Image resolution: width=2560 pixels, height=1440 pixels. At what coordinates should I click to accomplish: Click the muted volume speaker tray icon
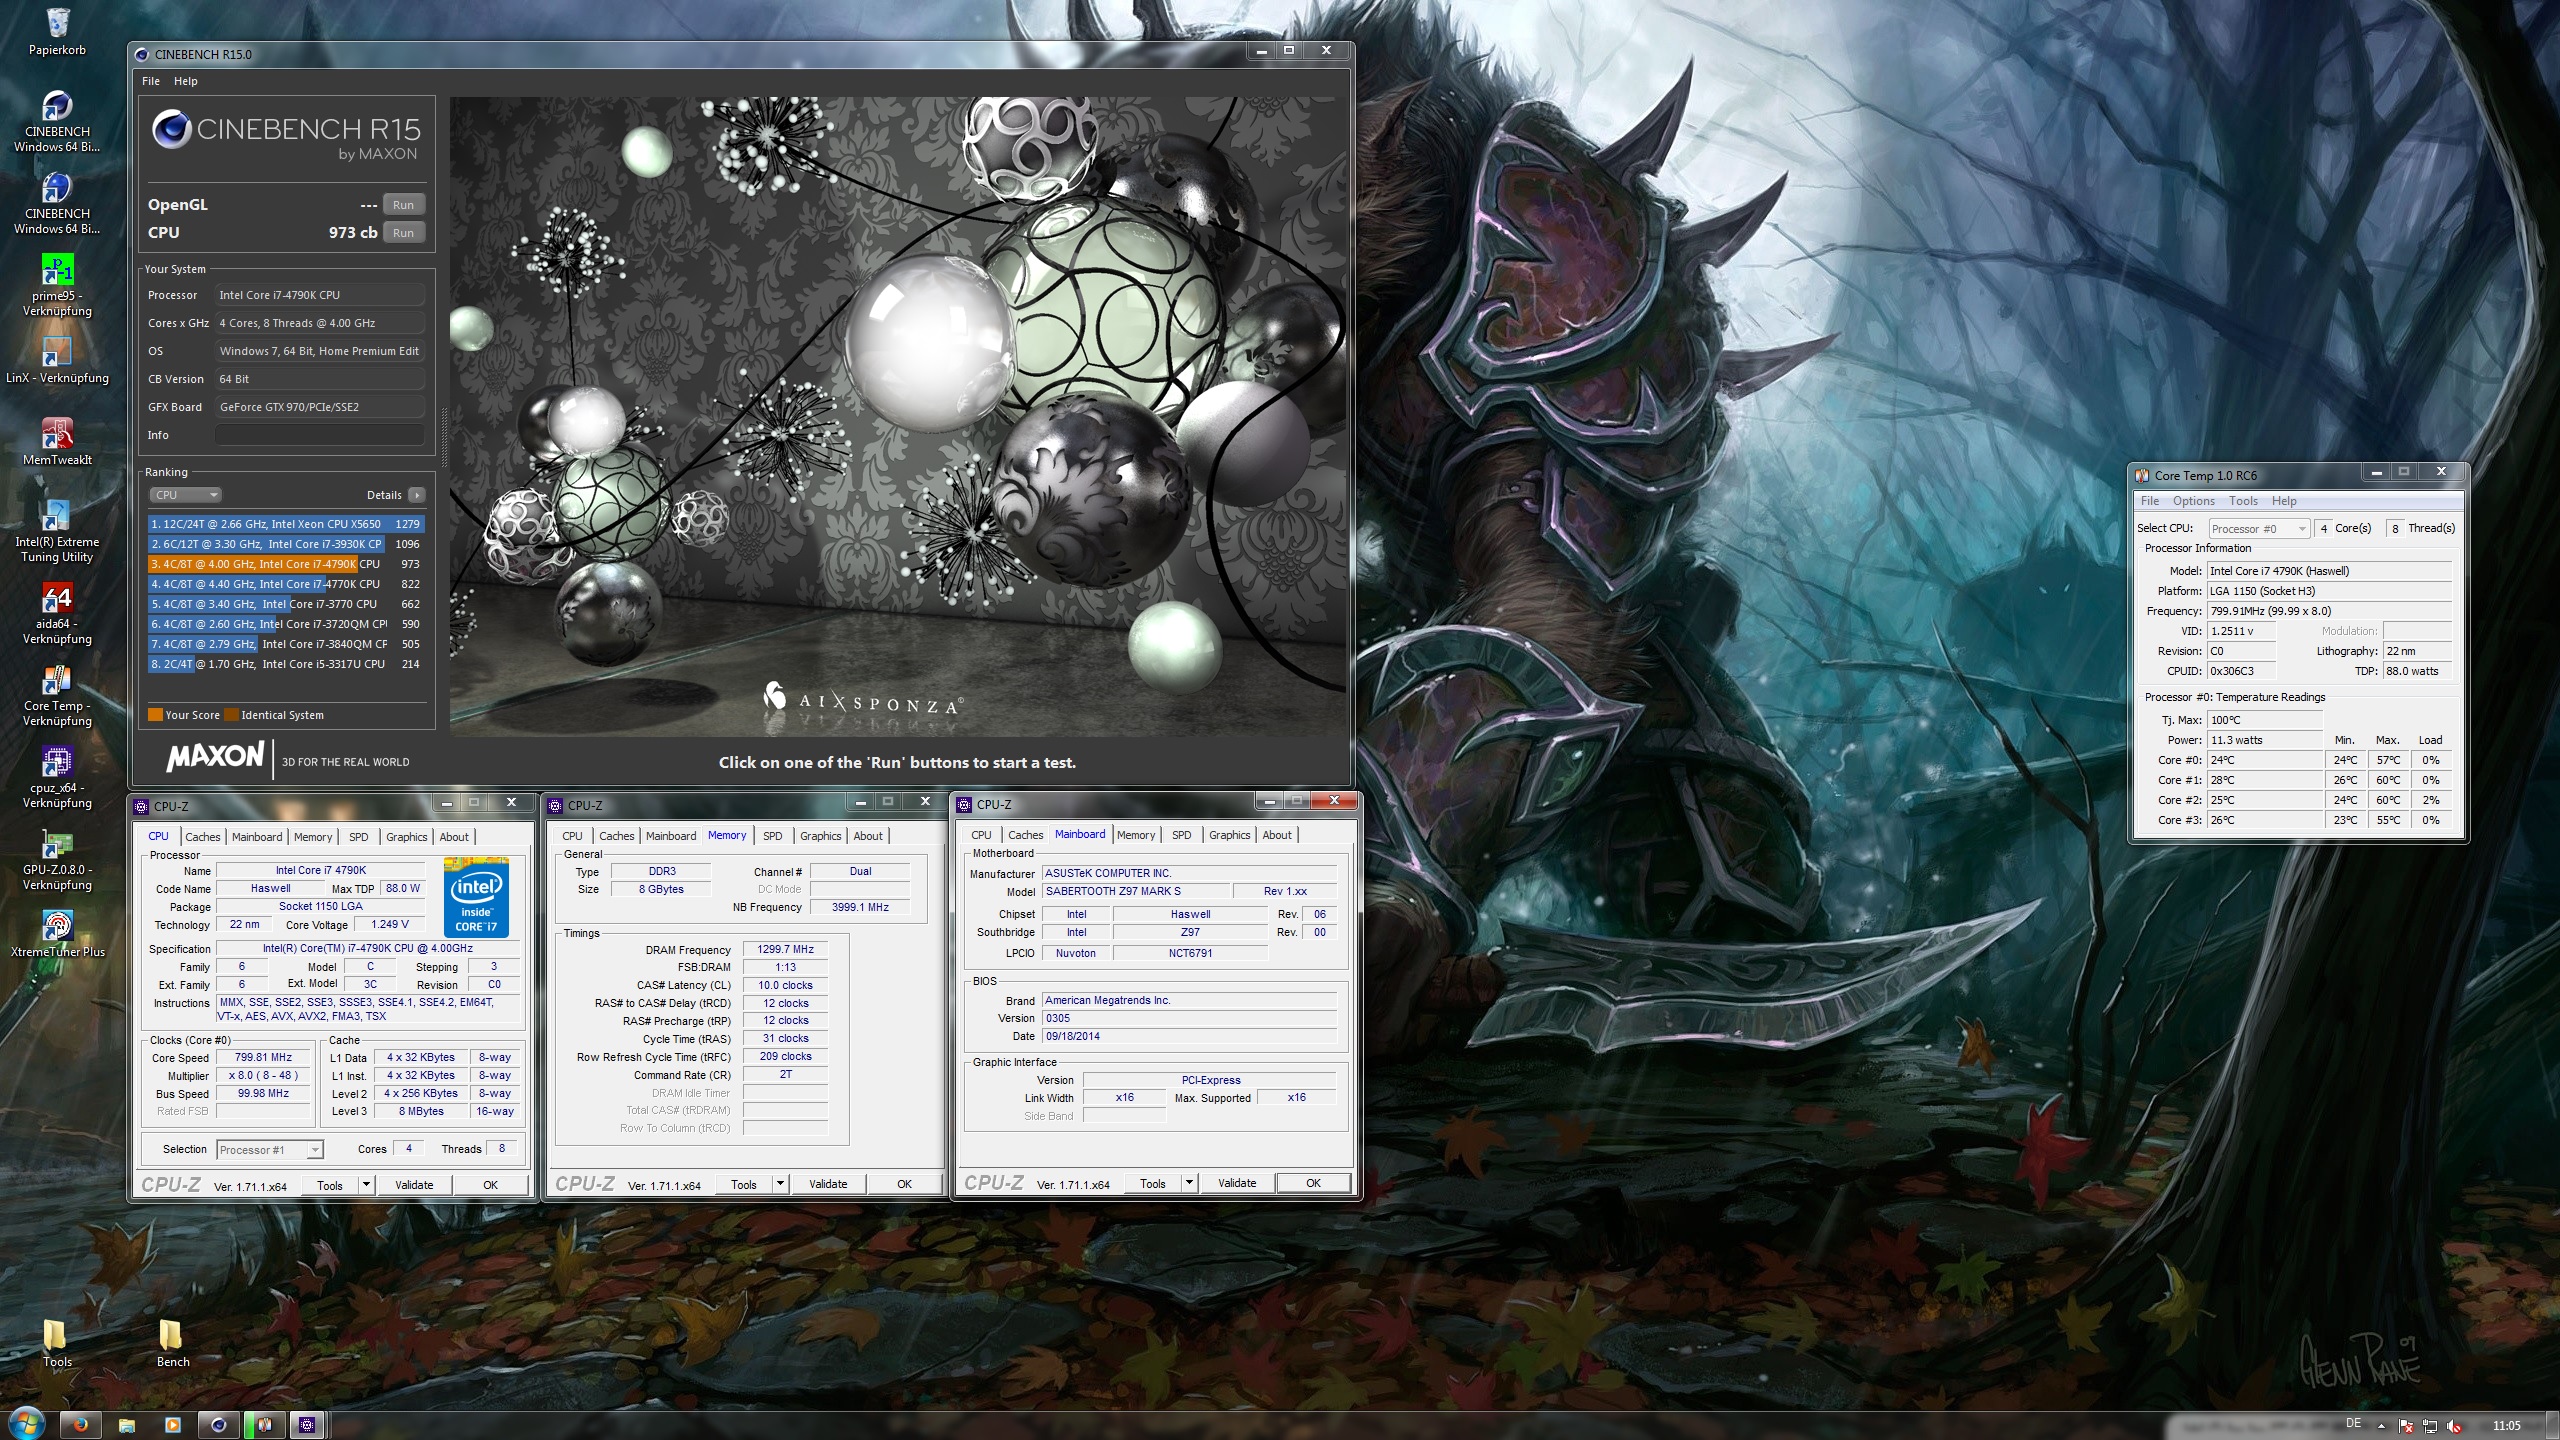[2453, 1426]
